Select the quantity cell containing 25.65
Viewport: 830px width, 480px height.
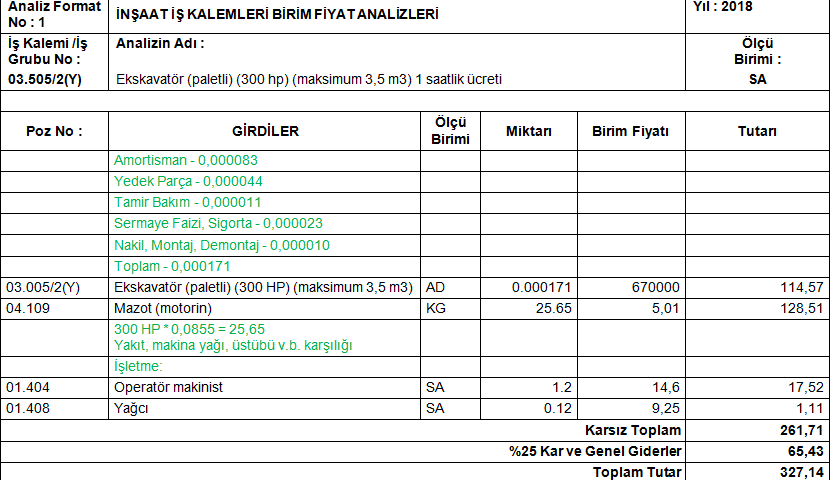point(529,309)
